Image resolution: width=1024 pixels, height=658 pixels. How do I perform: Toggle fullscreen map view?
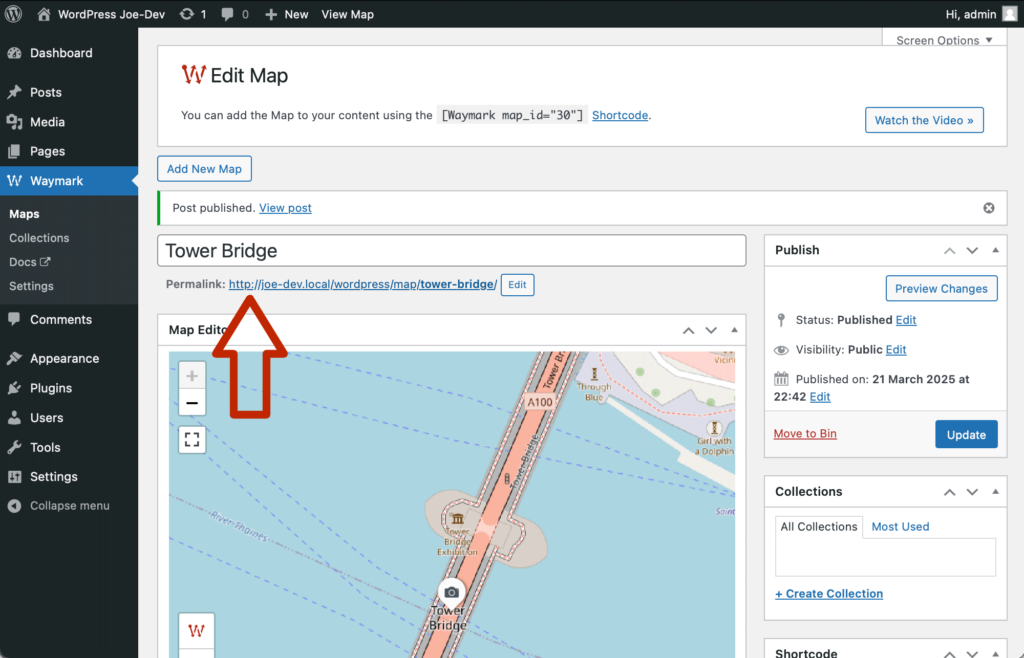pos(192,439)
